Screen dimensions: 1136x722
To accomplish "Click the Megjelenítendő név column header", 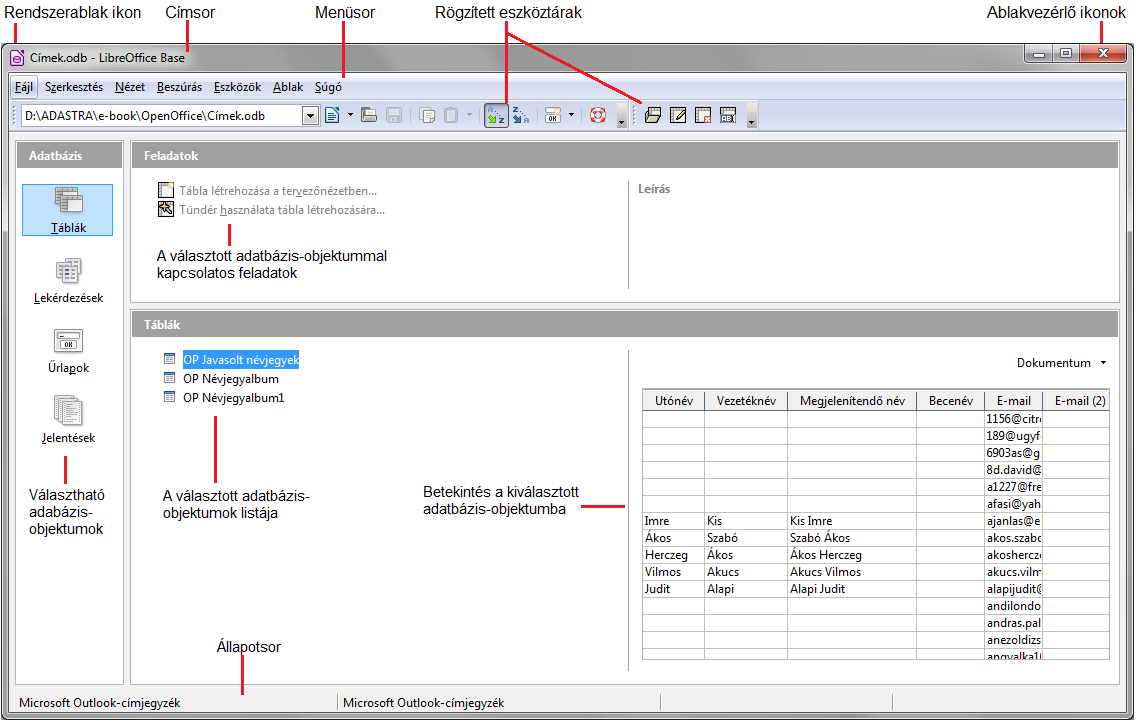I will pos(852,401).
